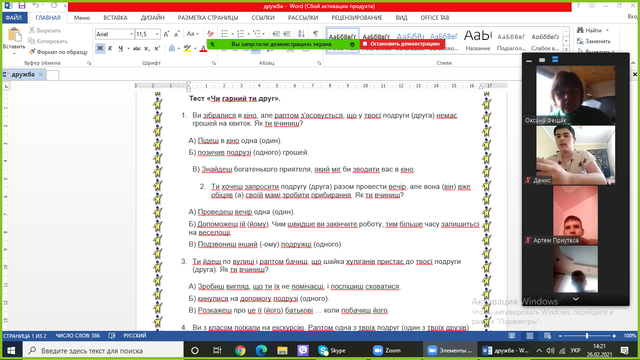
Task: Open Google Chrome from the taskbar
Action: tap(240, 350)
